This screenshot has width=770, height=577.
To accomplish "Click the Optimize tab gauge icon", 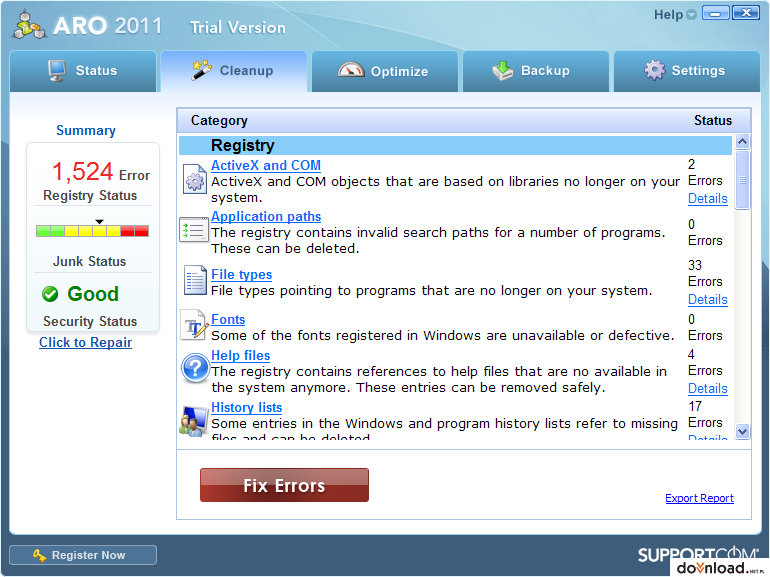I will [351, 70].
